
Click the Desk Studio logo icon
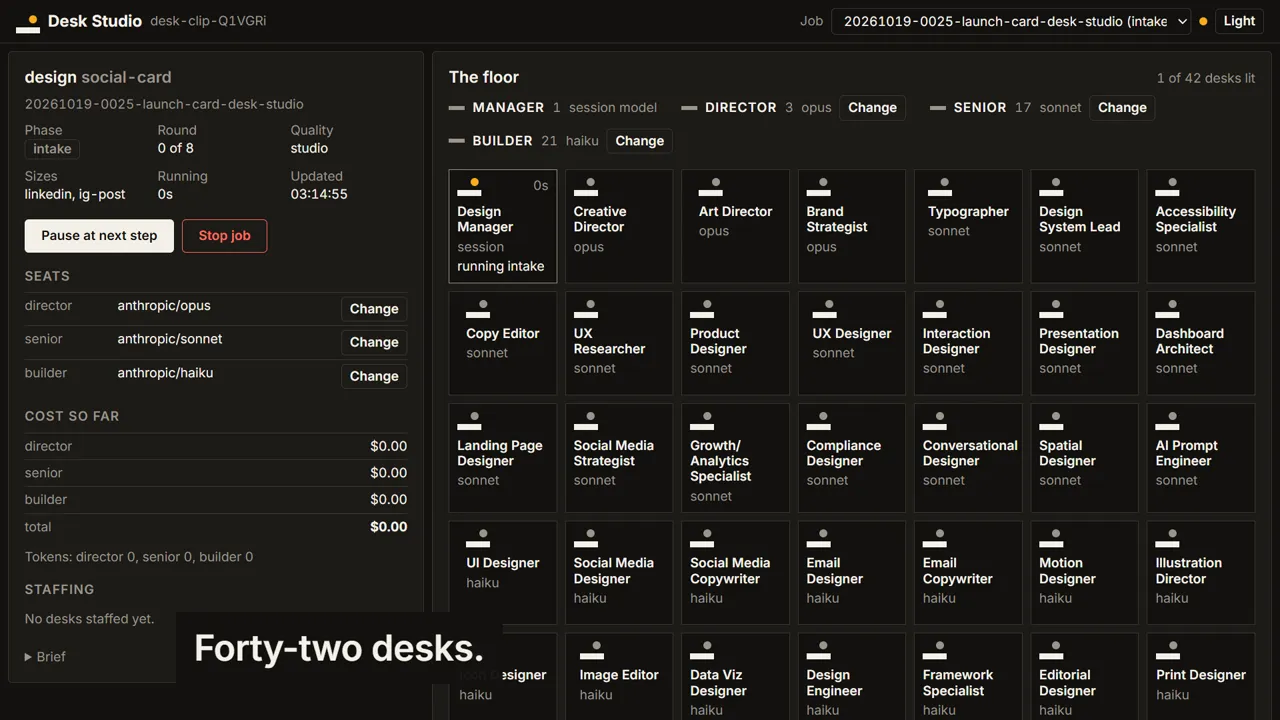point(28,24)
